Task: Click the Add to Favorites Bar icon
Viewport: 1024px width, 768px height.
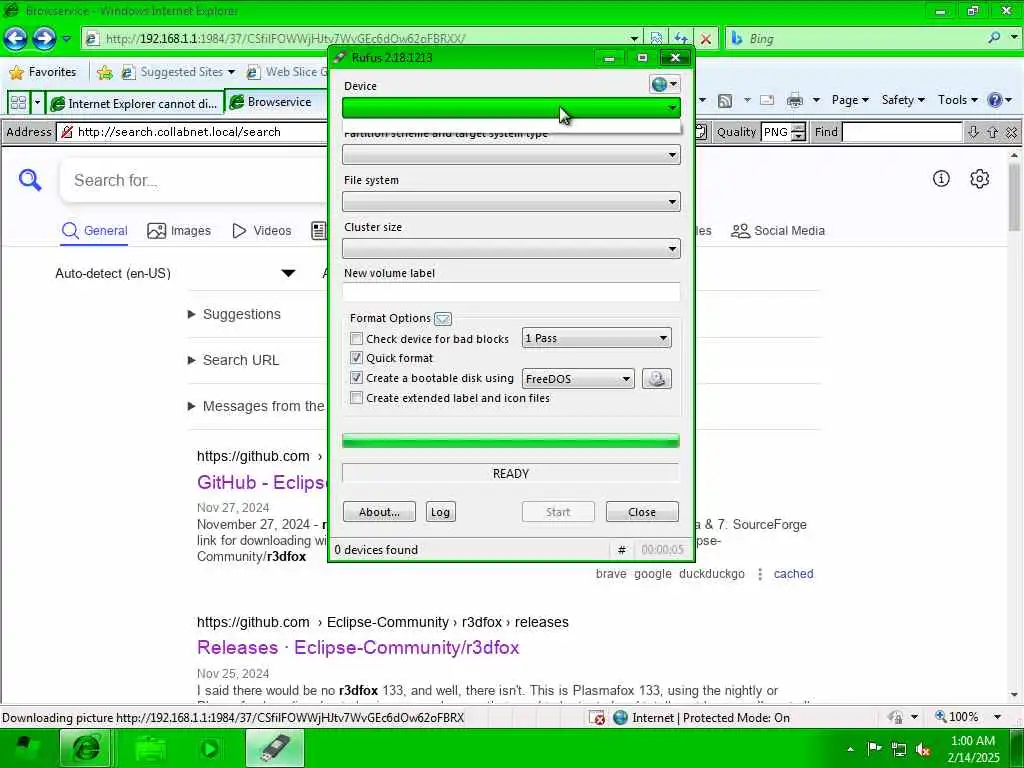Action: point(104,72)
